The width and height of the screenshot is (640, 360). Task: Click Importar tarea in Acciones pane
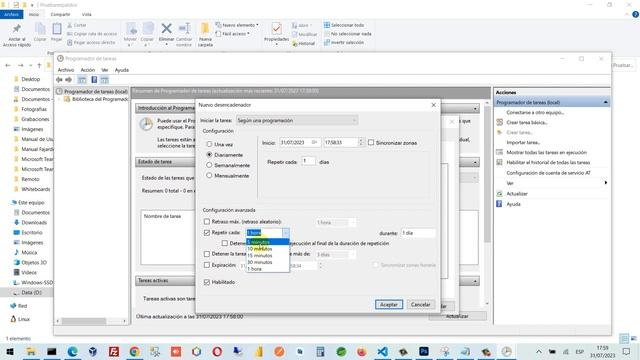(x=523, y=142)
